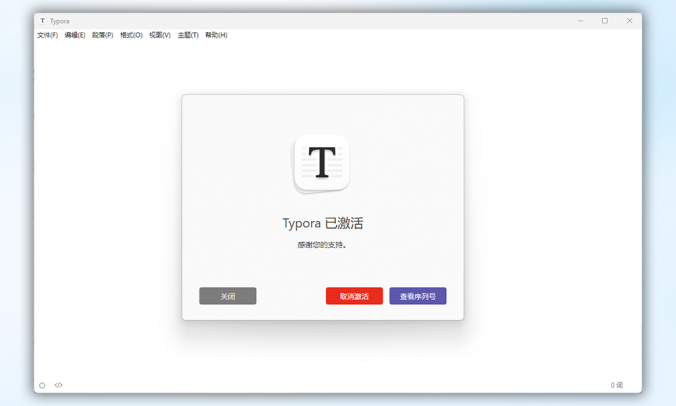Image resolution: width=676 pixels, height=406 pixels.
Task: Click the large Typora logo in dialog
Action: (322, 163)
